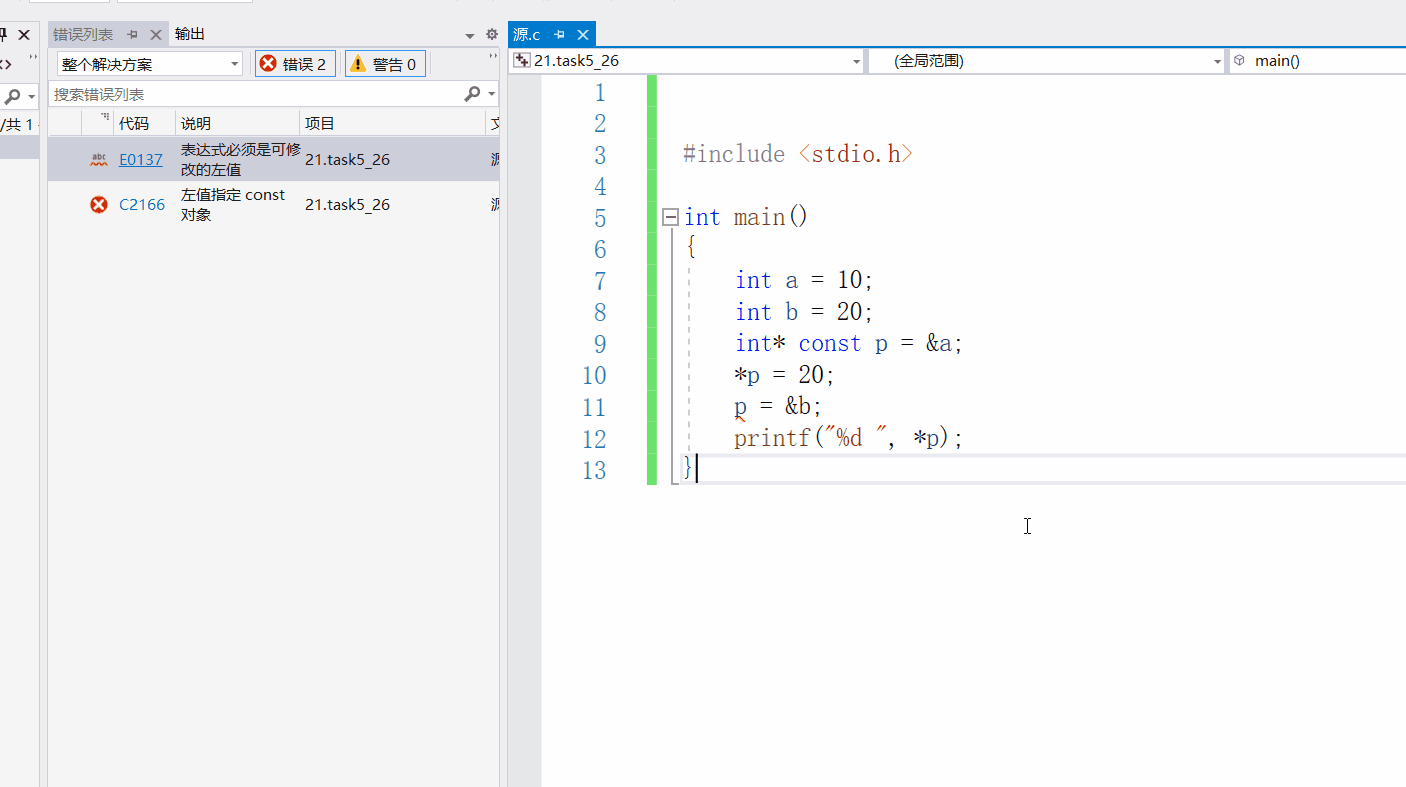Expand the 21.task5_26 project navigation dropdown

click(686, 61)
